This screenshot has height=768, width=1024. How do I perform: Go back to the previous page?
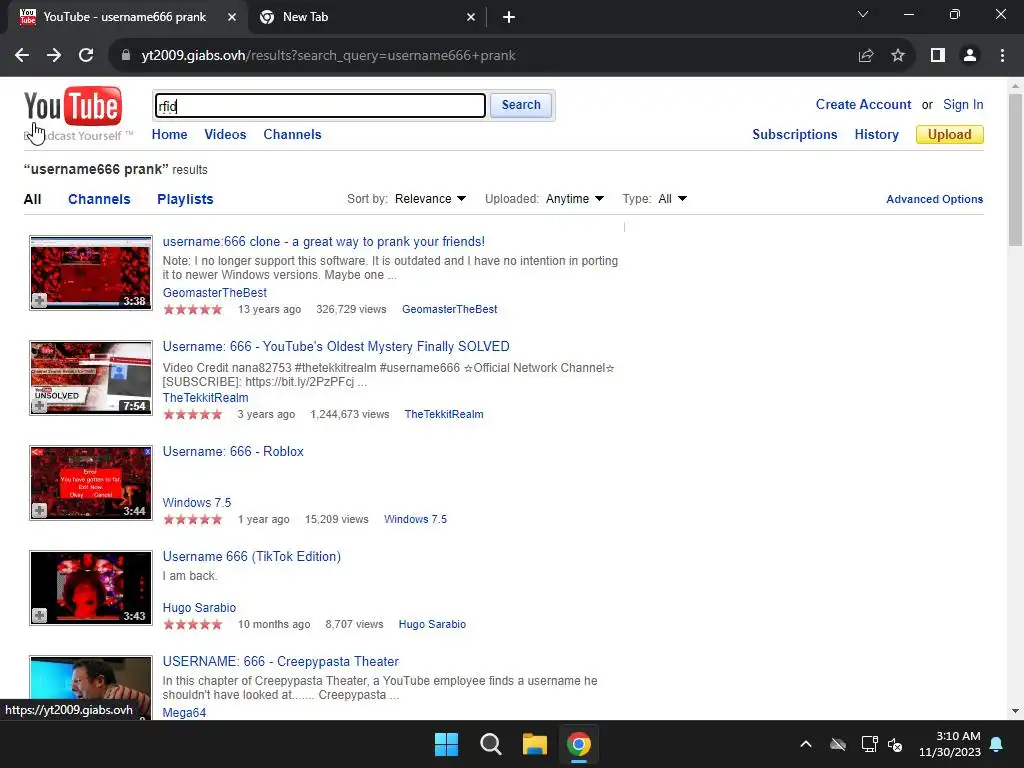tap(22, 56)
